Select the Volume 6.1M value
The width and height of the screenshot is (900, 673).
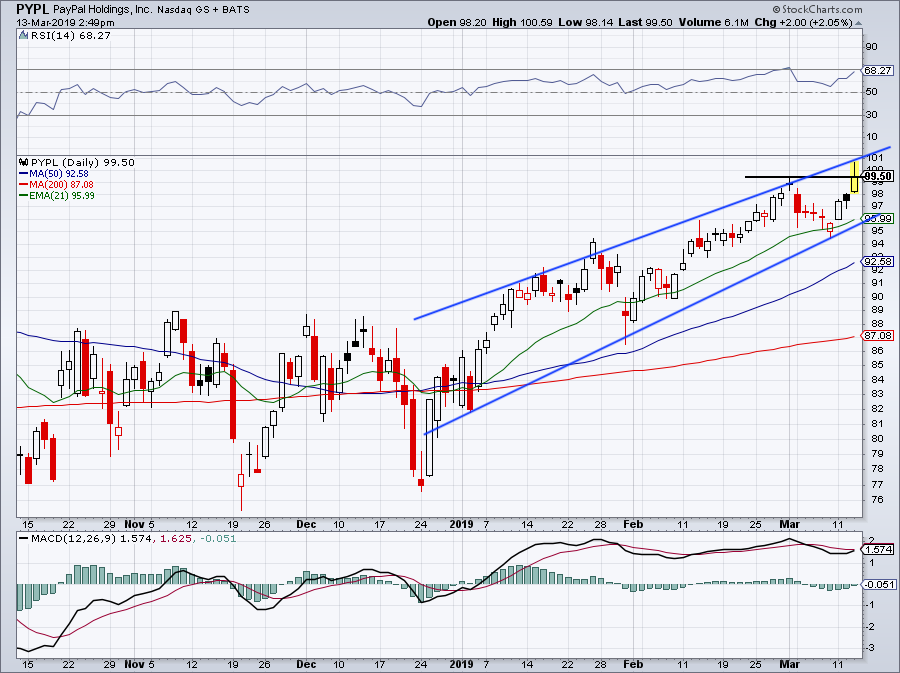pyautogui.click(x=713, y=22)
